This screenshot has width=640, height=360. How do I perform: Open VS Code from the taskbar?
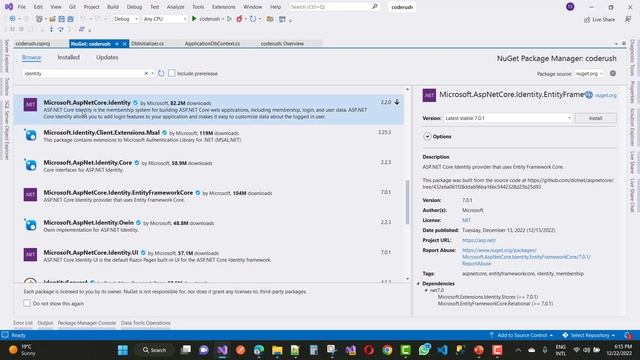[x=442, y=350]
